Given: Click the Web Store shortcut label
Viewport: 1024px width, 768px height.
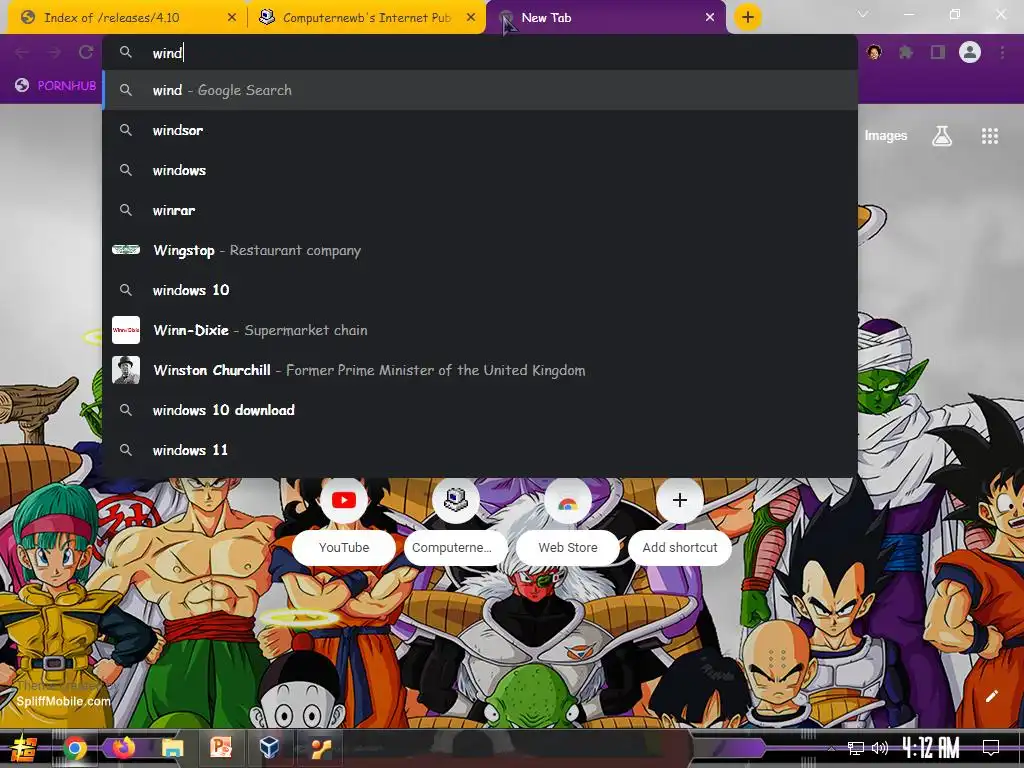Looking at the screenshot, I should point(568,547).
